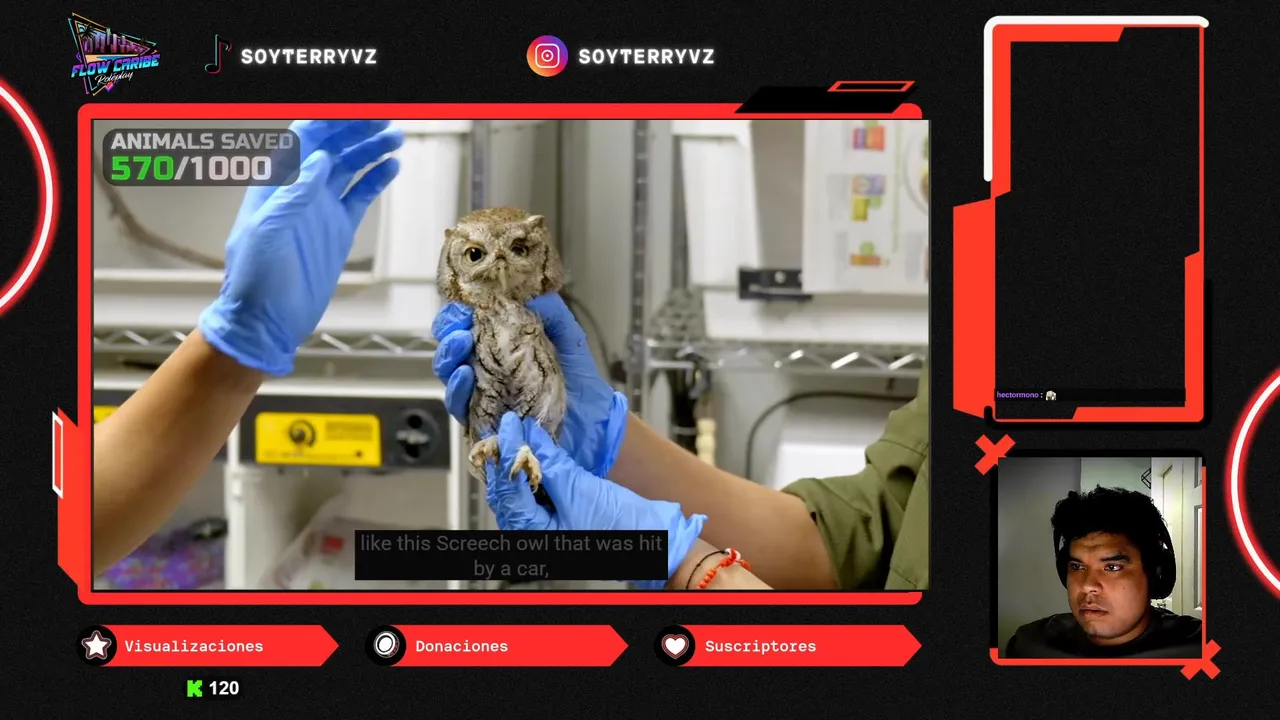Click the Instagram handle SOYTERRYVZ text
Viewport: 1280px width, 720px height.
pos(647,57)
